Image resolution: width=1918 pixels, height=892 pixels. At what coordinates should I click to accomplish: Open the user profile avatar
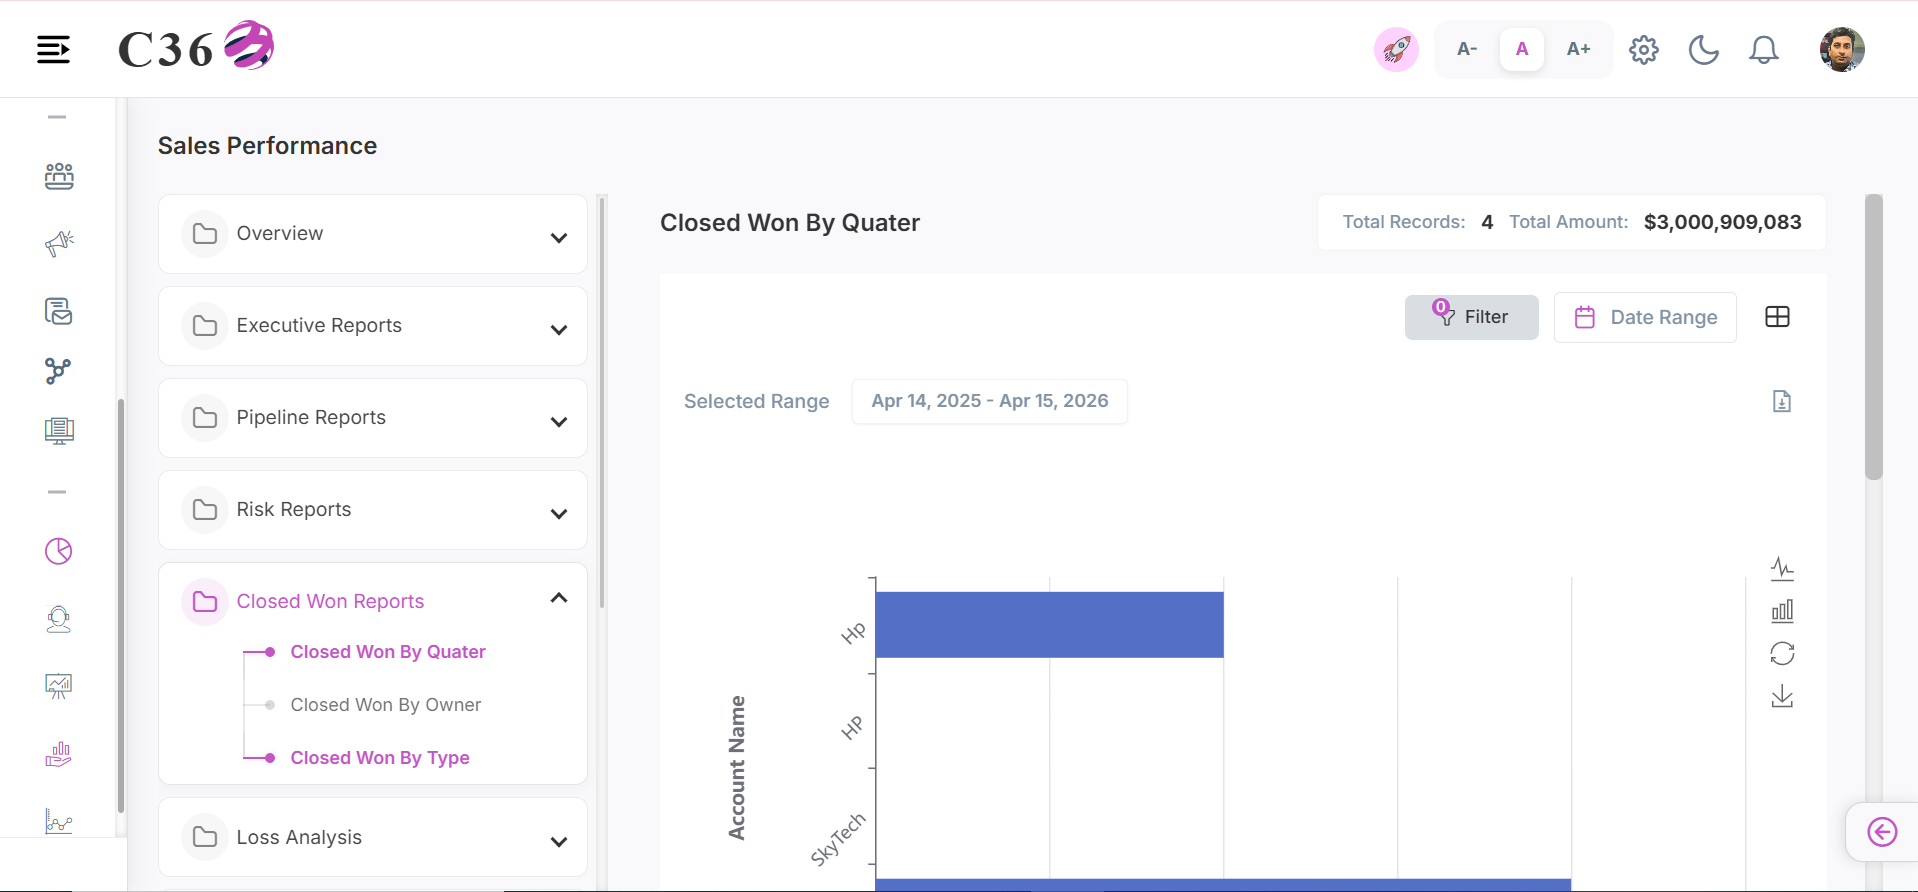tap(1842, 49)
